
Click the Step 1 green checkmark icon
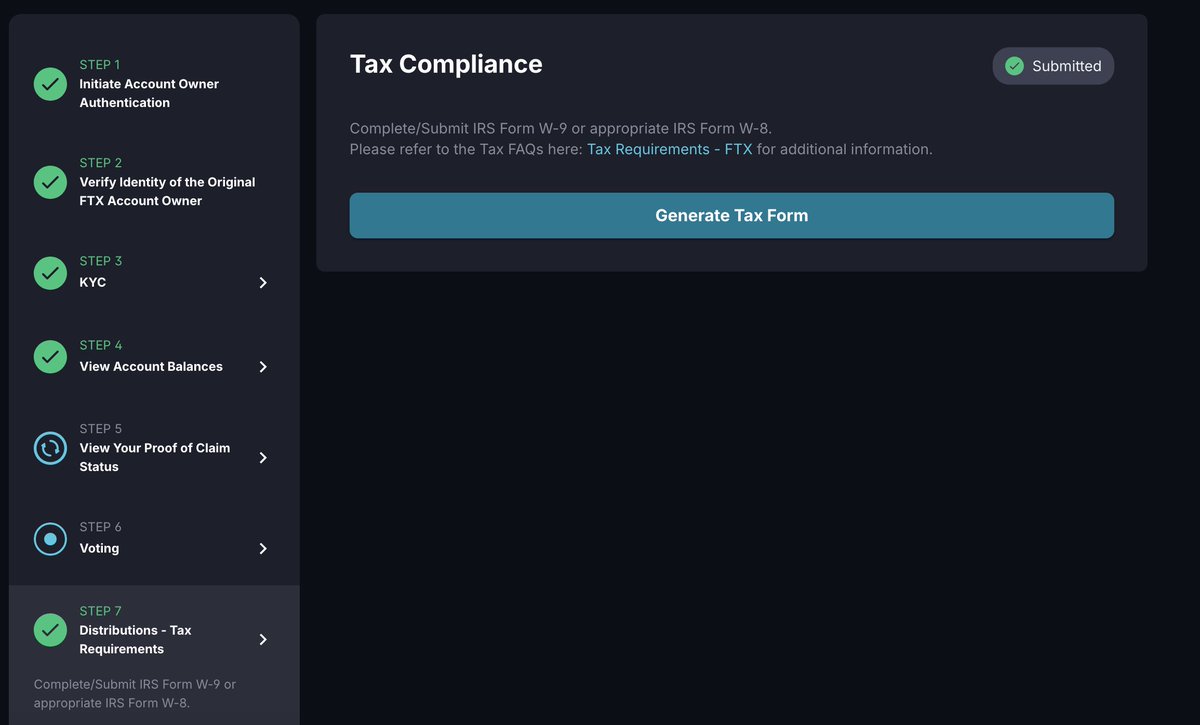point(50,84)
